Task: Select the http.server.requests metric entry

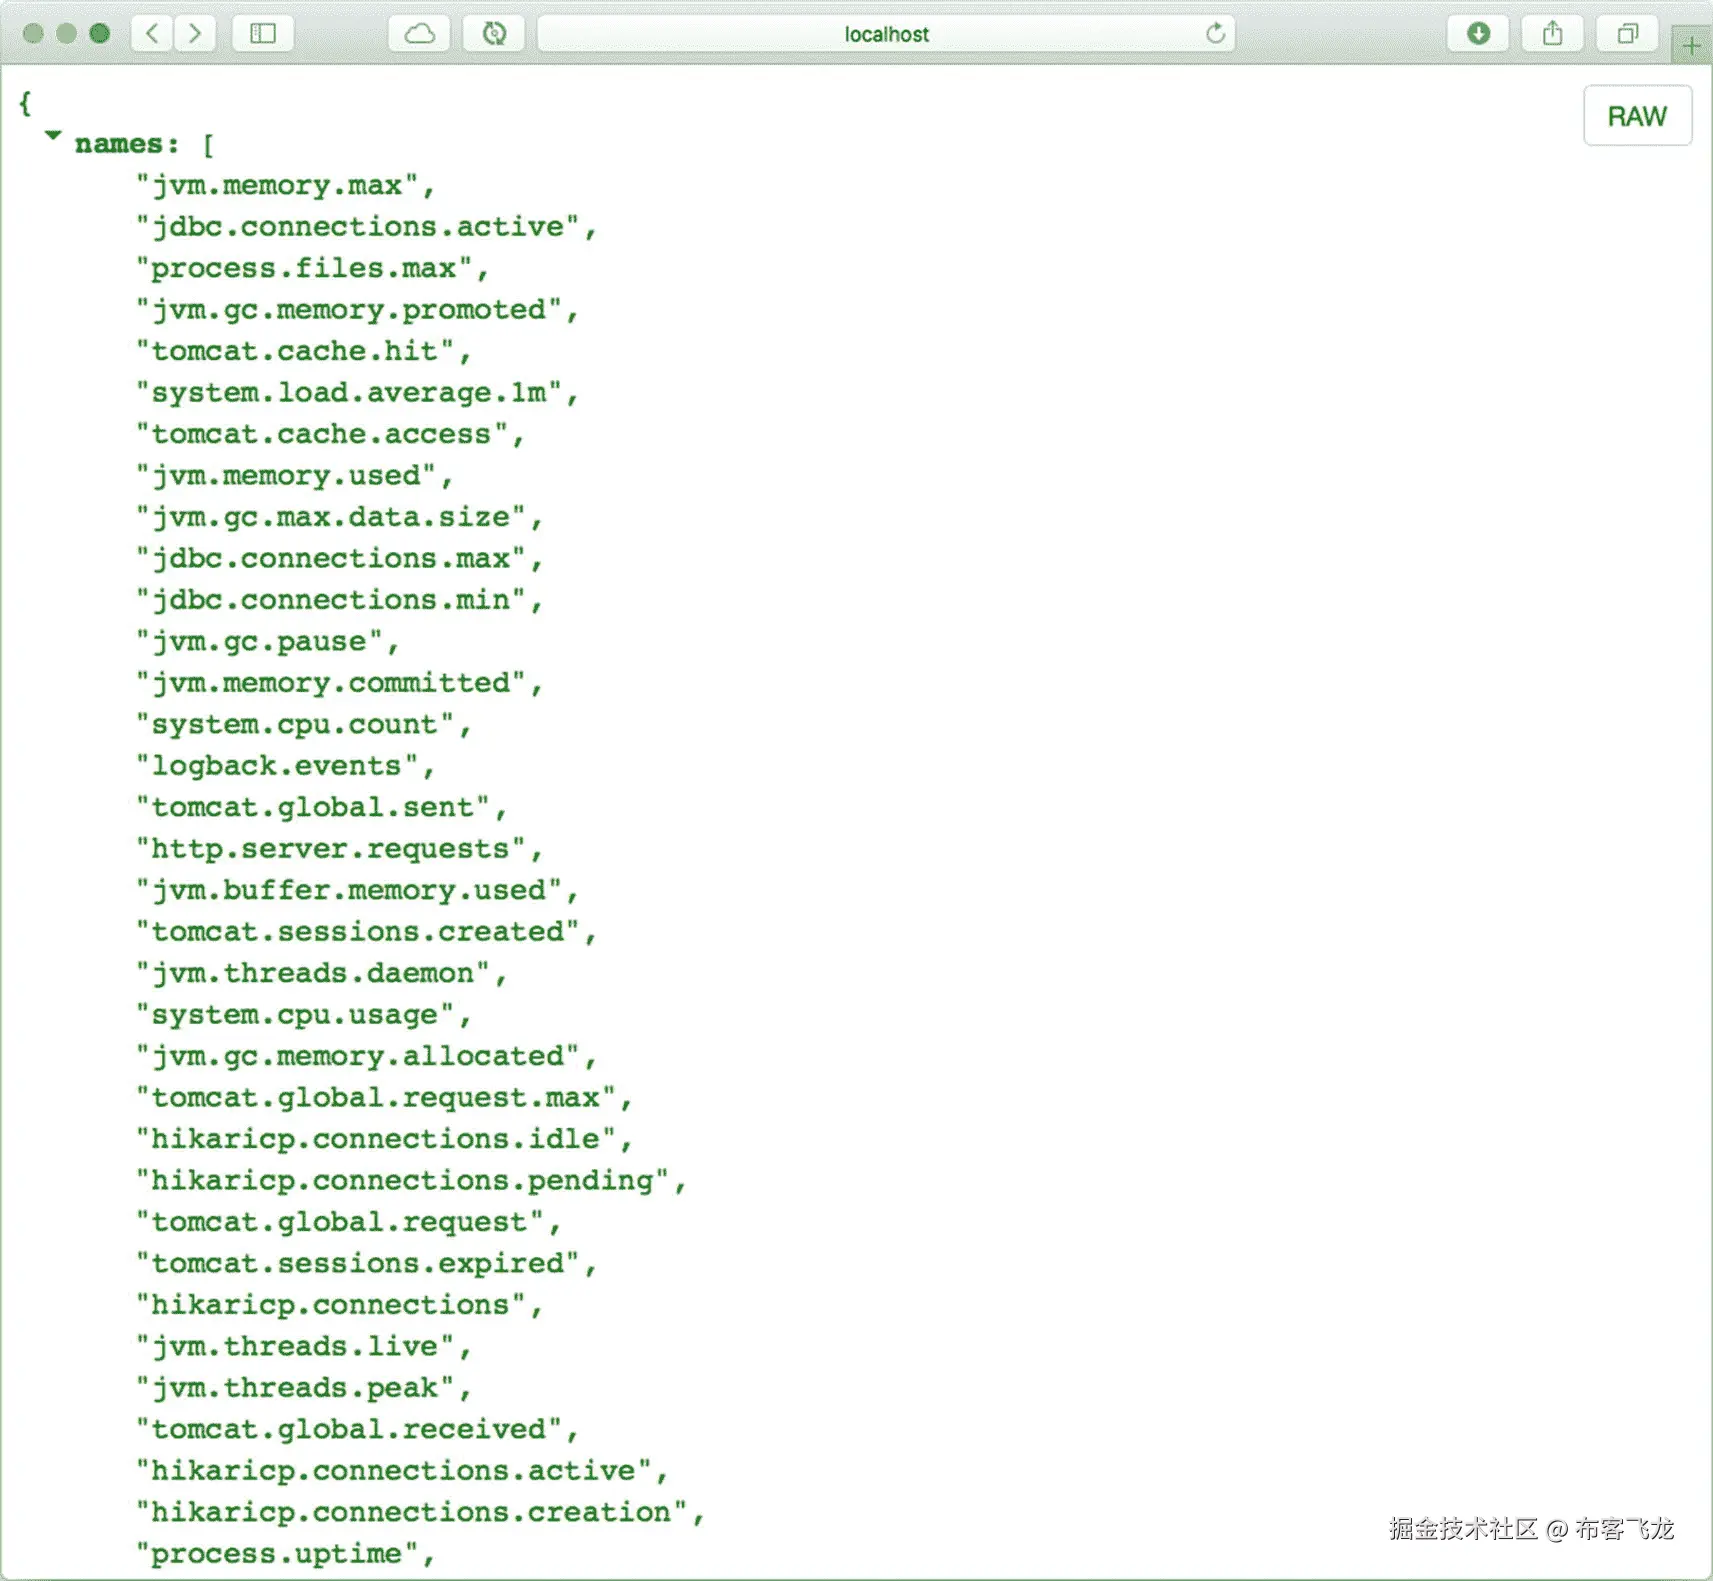Action: click(339, 848)
